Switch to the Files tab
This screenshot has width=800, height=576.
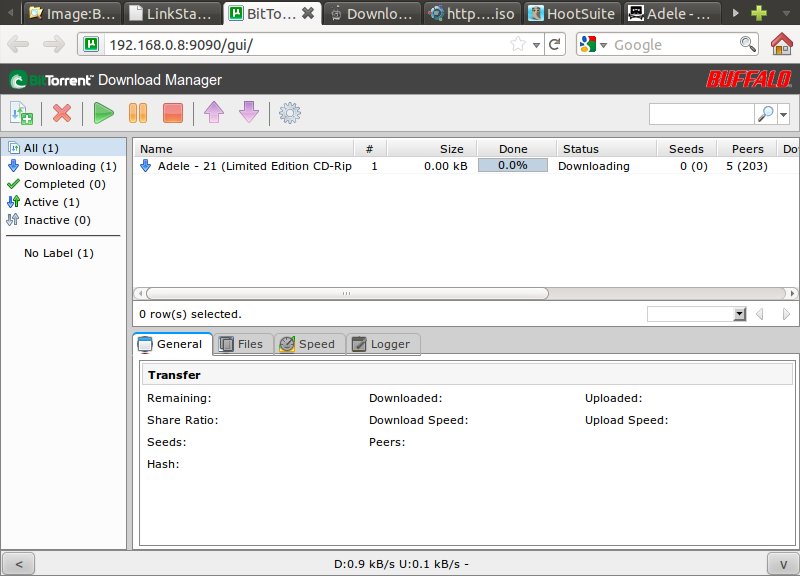[240, 344]
